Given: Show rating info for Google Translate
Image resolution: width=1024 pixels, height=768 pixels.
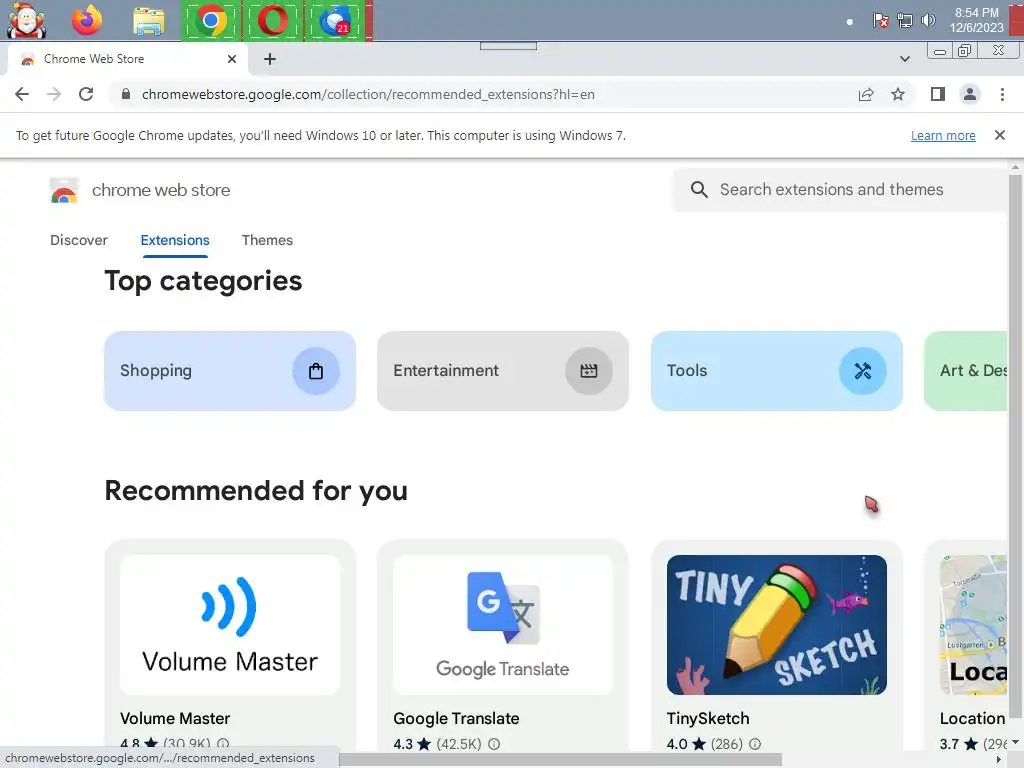Looking at the screenshot, I should pyautogui.click(x=494, y=744).
